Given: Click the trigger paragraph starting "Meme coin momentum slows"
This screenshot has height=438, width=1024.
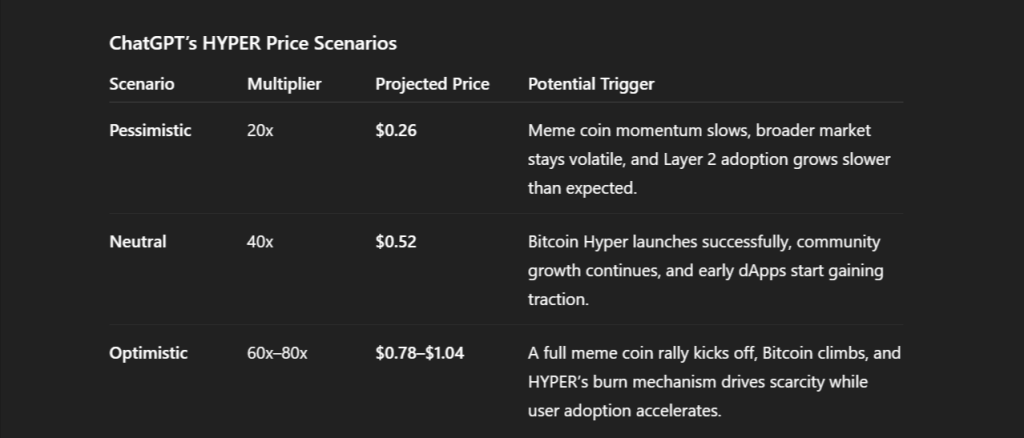Looking at the screenshot, I should tap(709, 159).
